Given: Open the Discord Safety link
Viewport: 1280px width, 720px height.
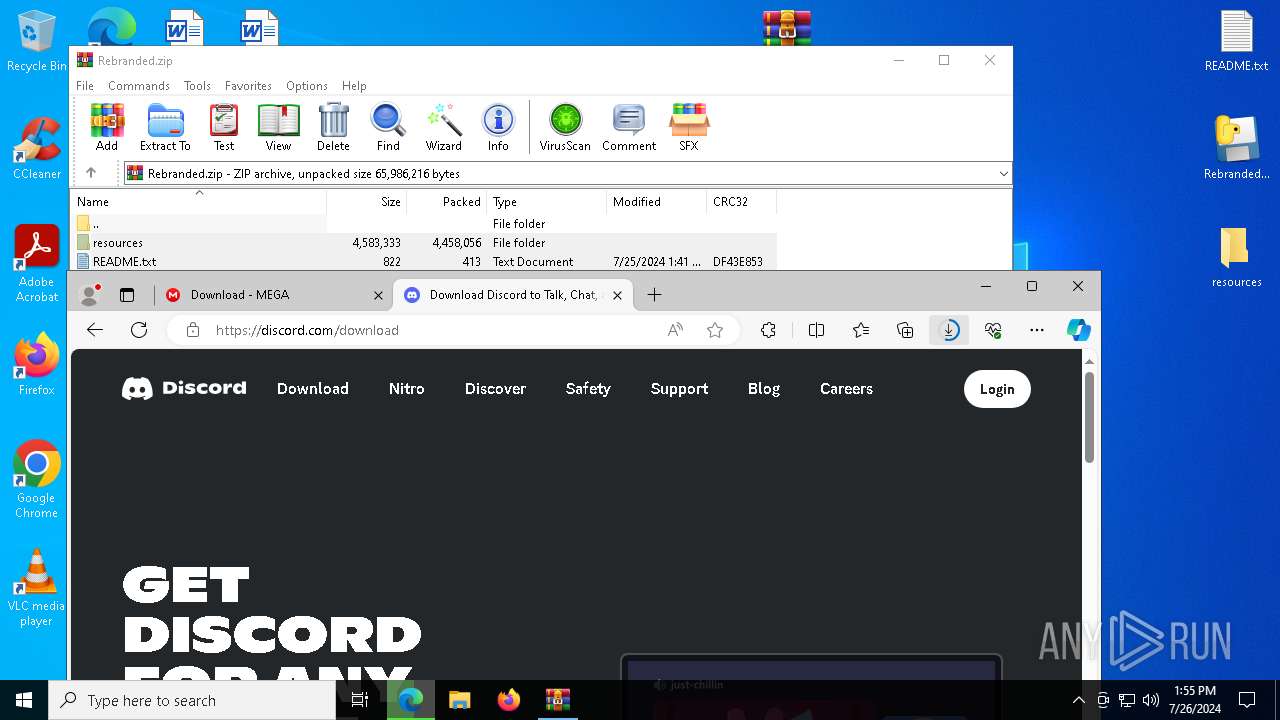Looking at the screenshot, I should pyautogui.click(x=588, y=389).
